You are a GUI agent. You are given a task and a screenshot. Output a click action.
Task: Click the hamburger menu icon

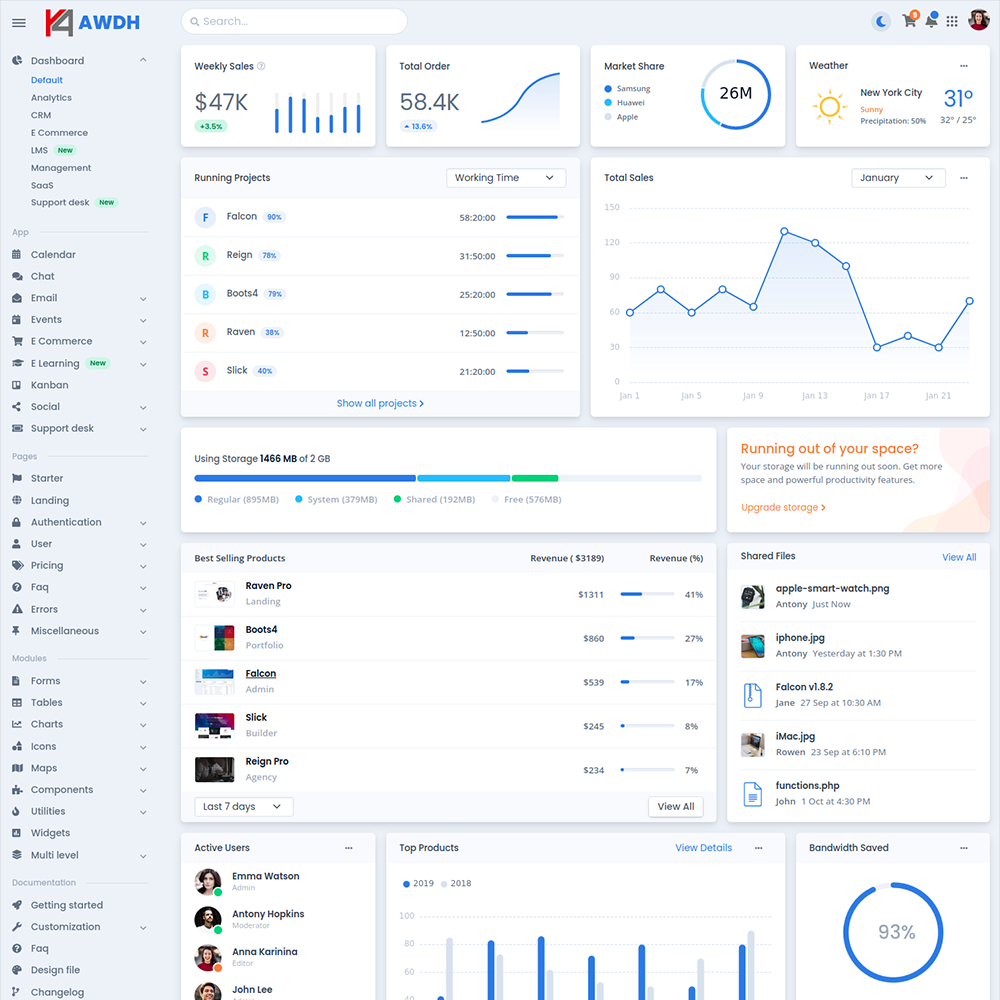19,21
